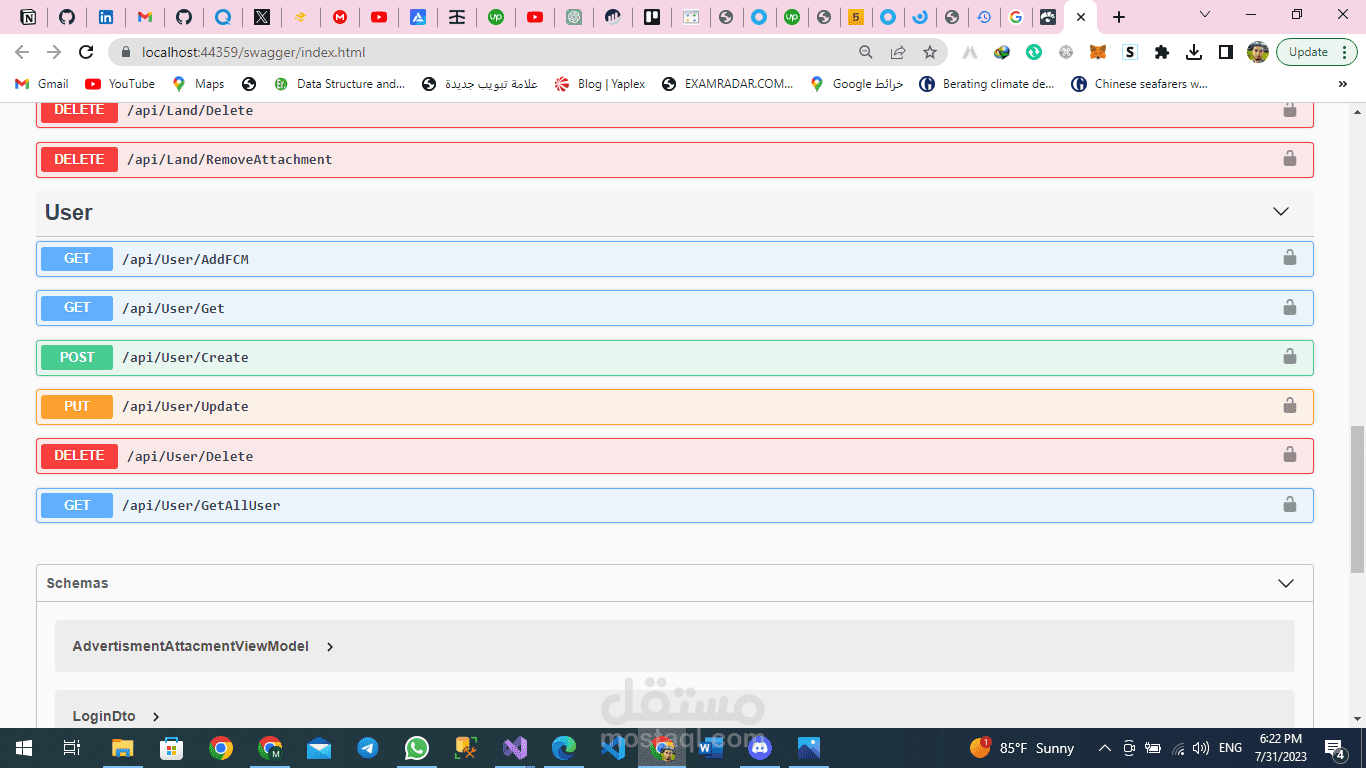Open the EXAMRADAR.COM bookmark
The image size is (1366, 768).
click(728, 84)
